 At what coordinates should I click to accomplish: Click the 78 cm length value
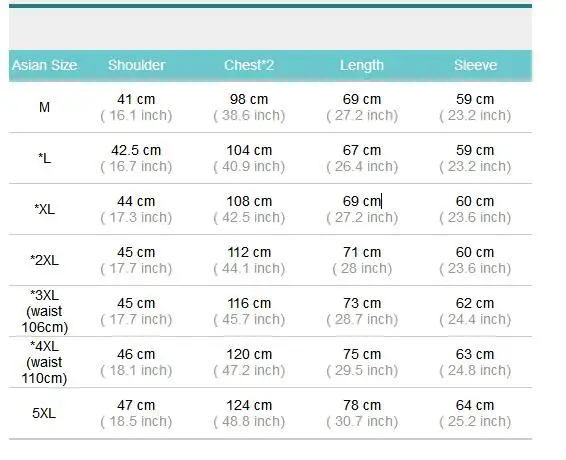pos(362,405)
